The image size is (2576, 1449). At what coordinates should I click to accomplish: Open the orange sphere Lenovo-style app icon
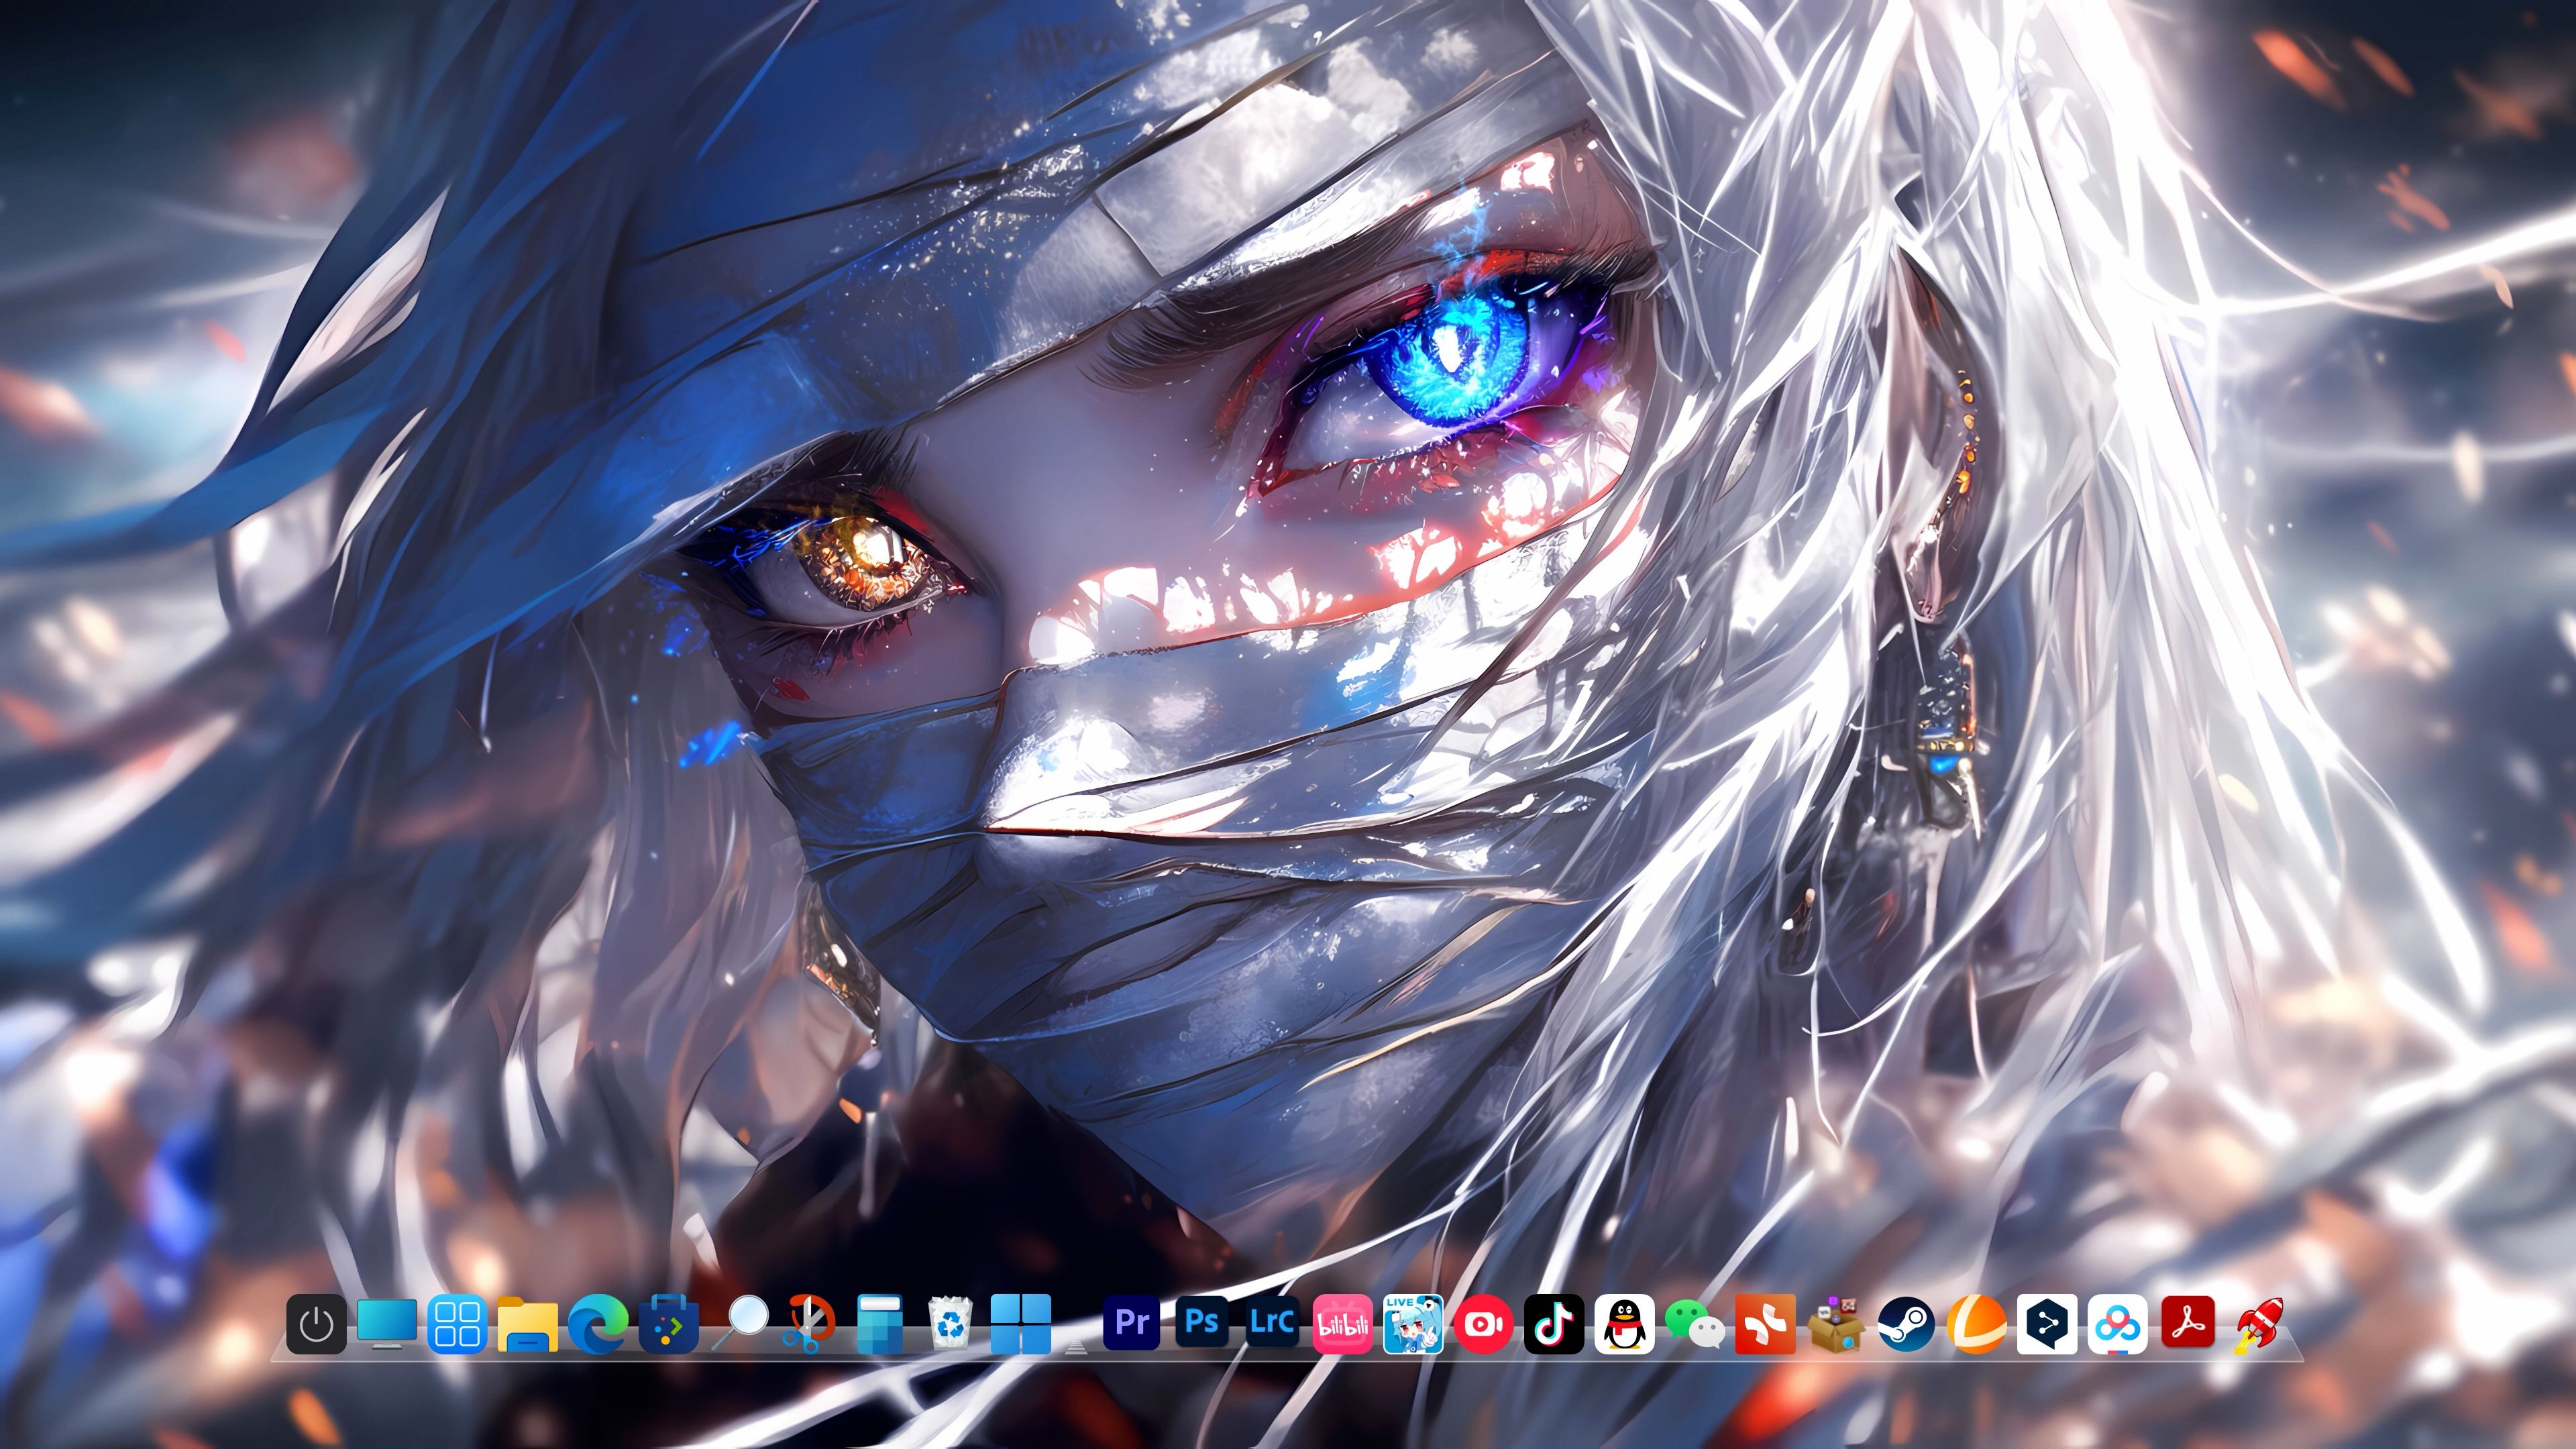1976,1324
